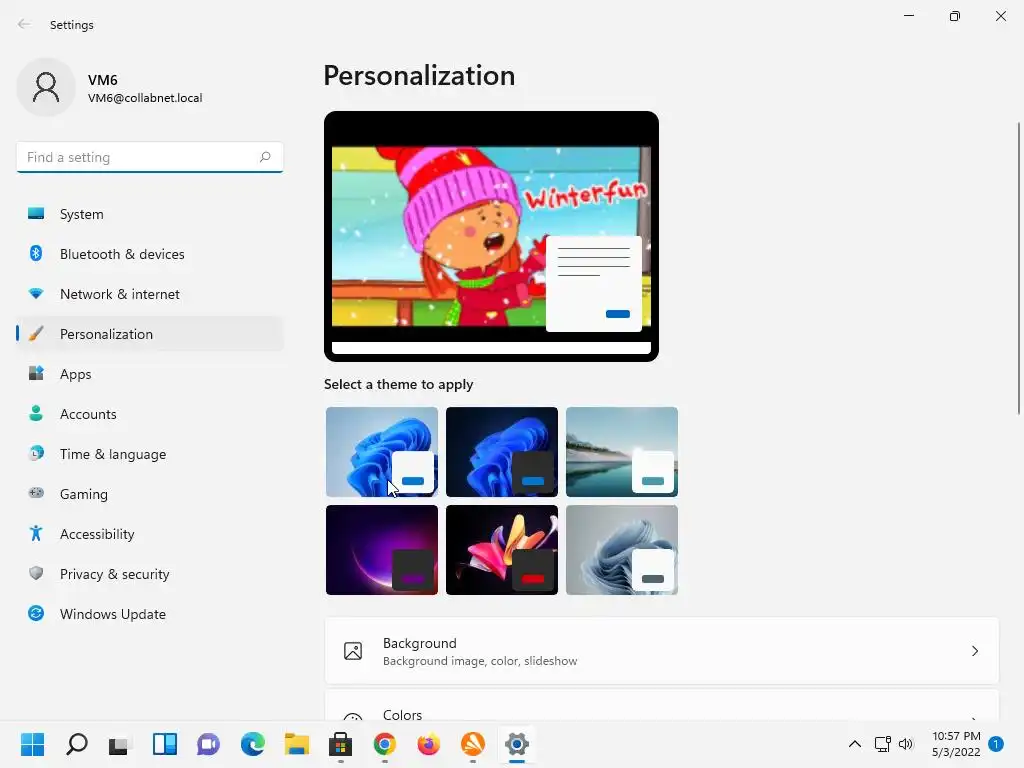1024x768 pixels.
Task: Click the Privacy & security shield icon
Action: (36, 573)
